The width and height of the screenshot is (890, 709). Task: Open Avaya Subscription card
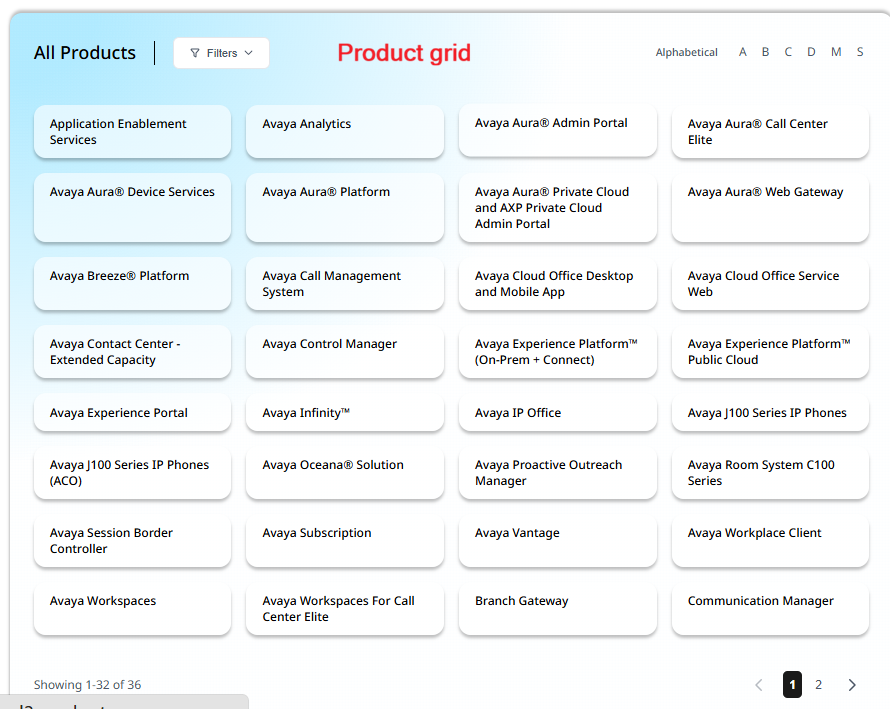[x=345, y=541]
